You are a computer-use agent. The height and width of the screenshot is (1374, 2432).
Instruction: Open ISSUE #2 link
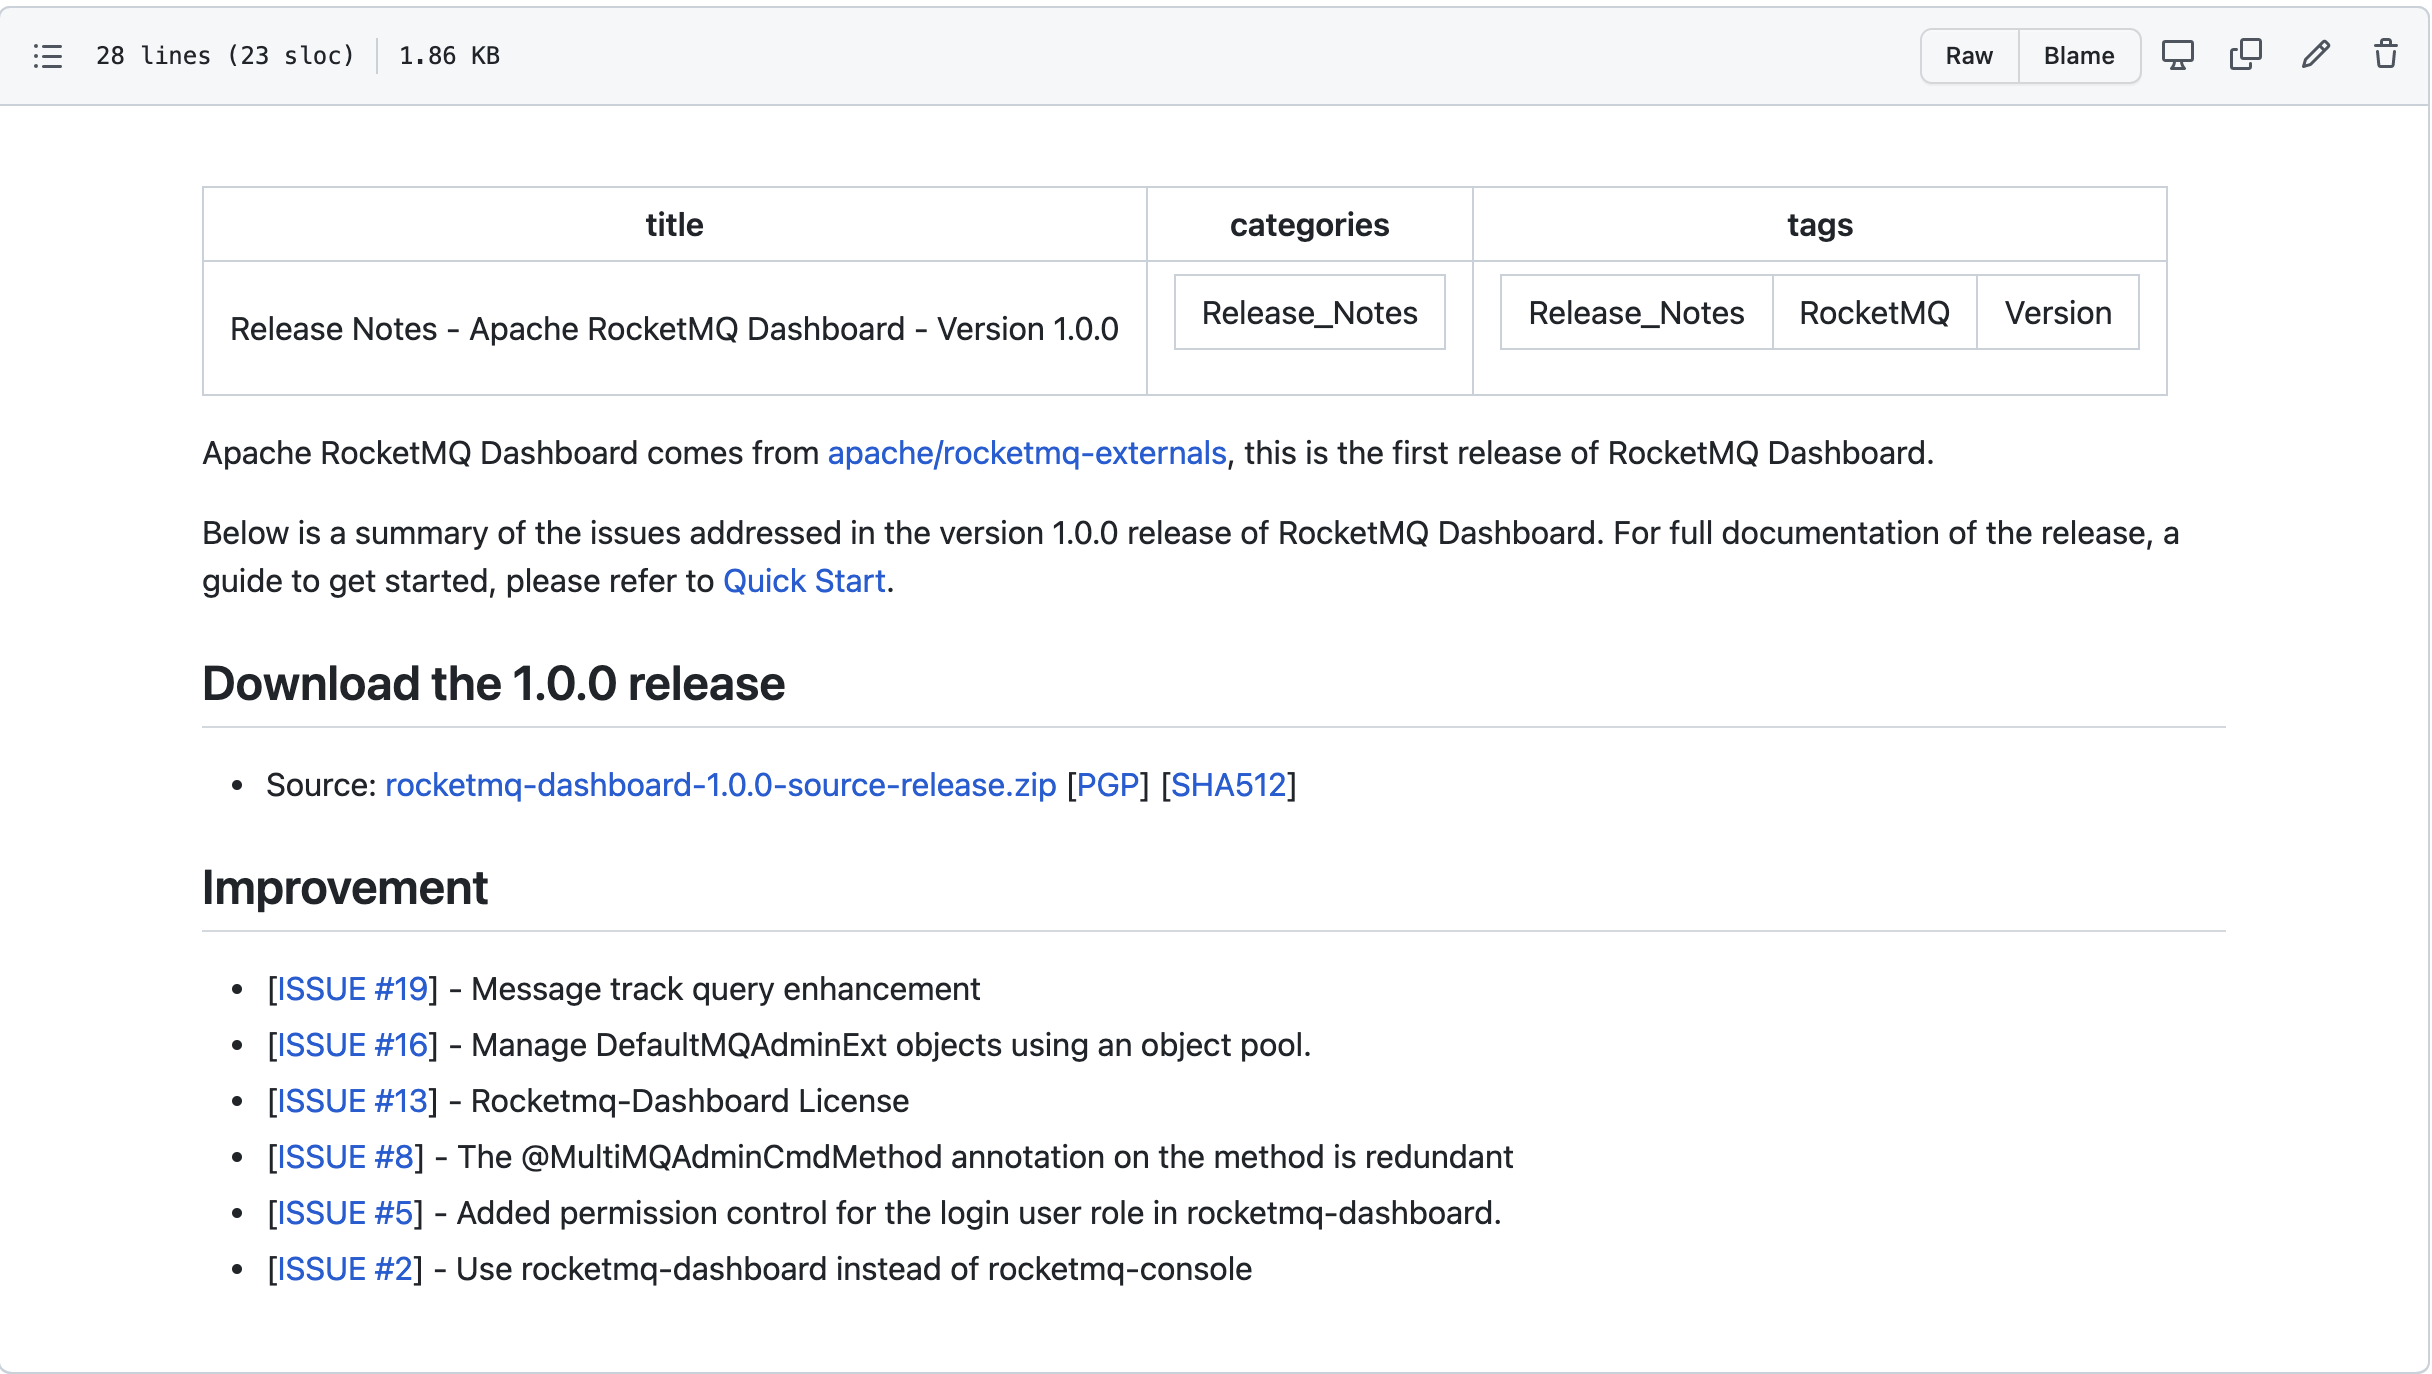point(345,1269)
